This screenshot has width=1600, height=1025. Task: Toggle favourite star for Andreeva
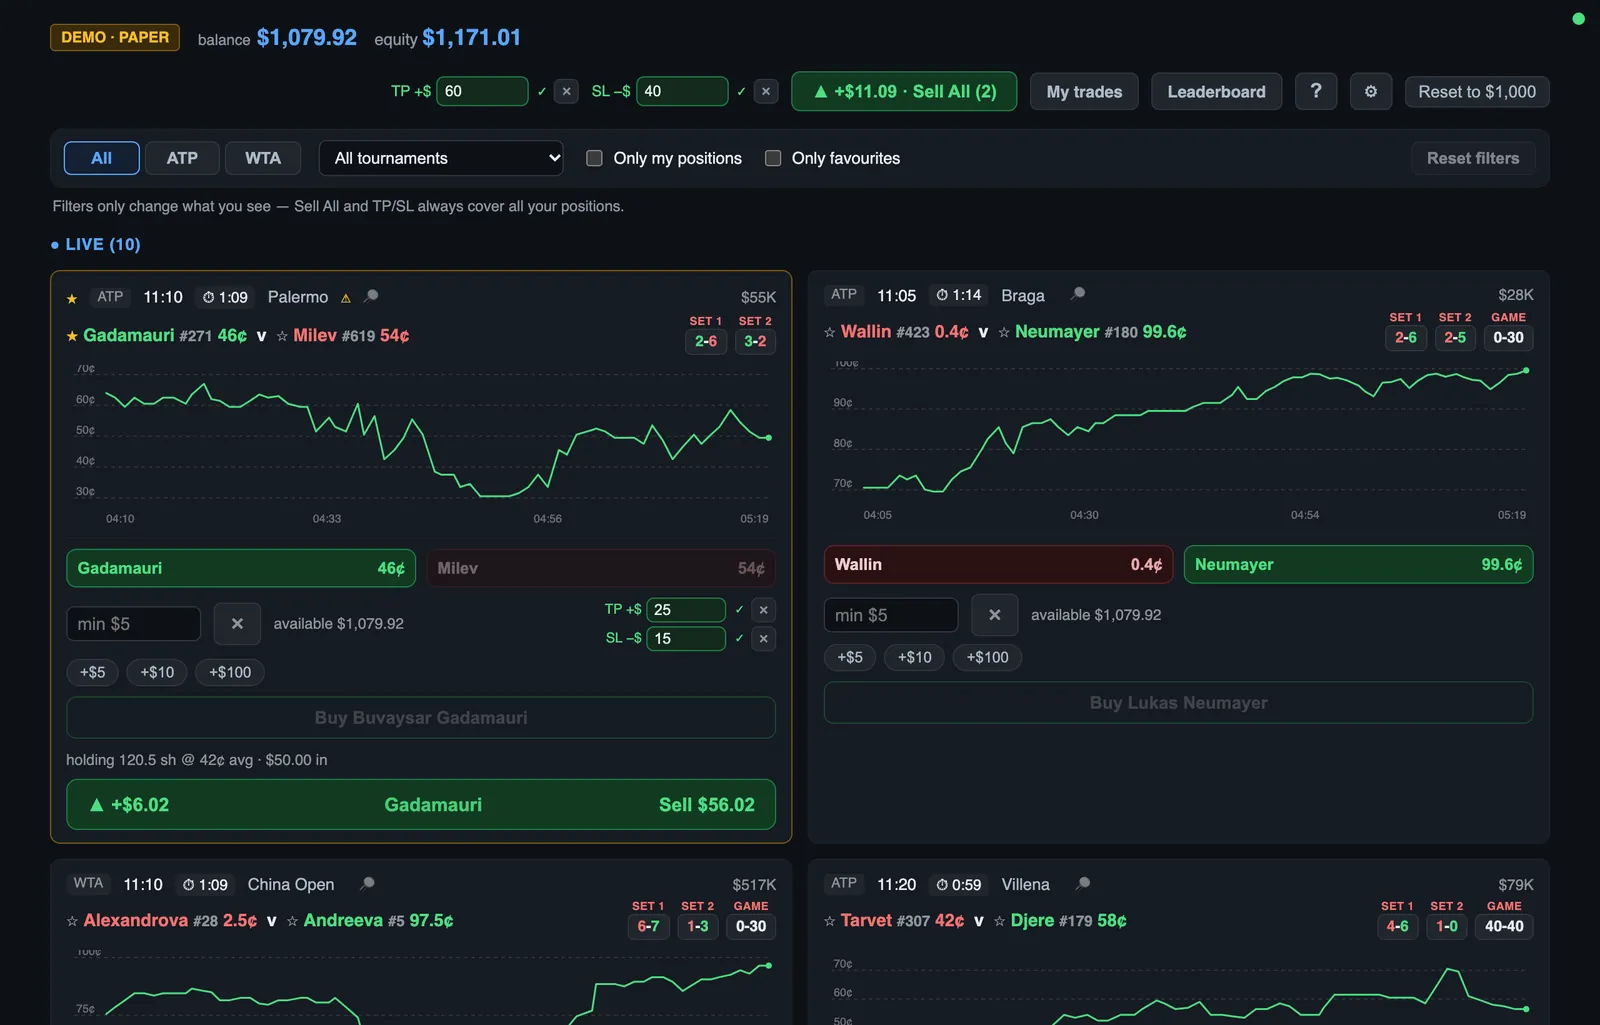(x=292, y=921)
